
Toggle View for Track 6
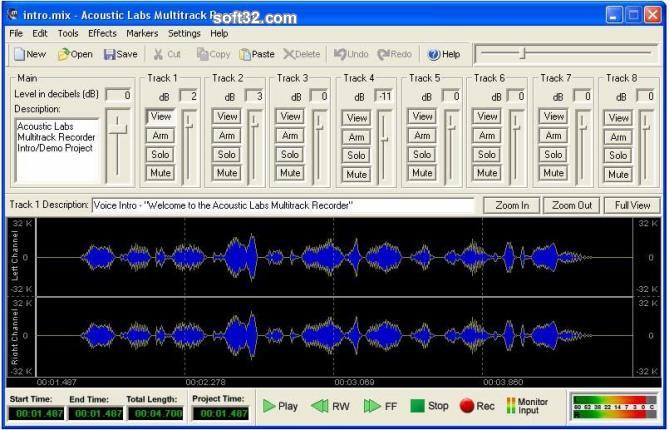point(487,116)
